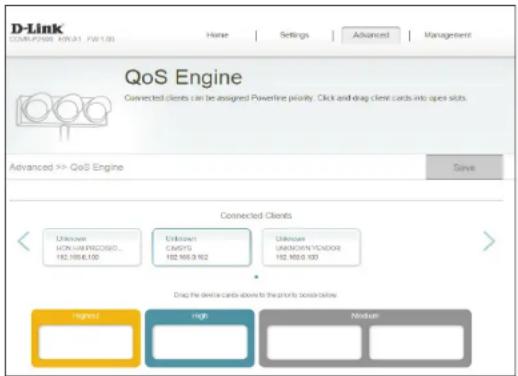Click the D-Link logo
The height and width of the screenshot is (376, 518).
point(37,29)
